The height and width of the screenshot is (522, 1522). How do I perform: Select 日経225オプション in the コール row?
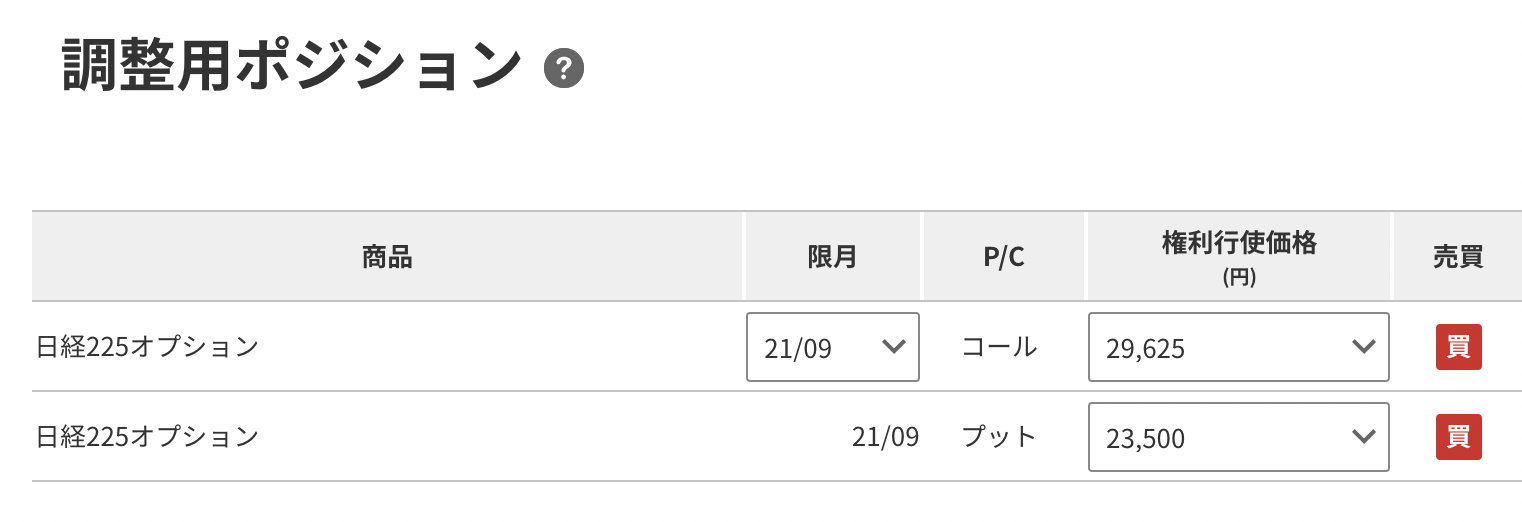click(148, 347)
